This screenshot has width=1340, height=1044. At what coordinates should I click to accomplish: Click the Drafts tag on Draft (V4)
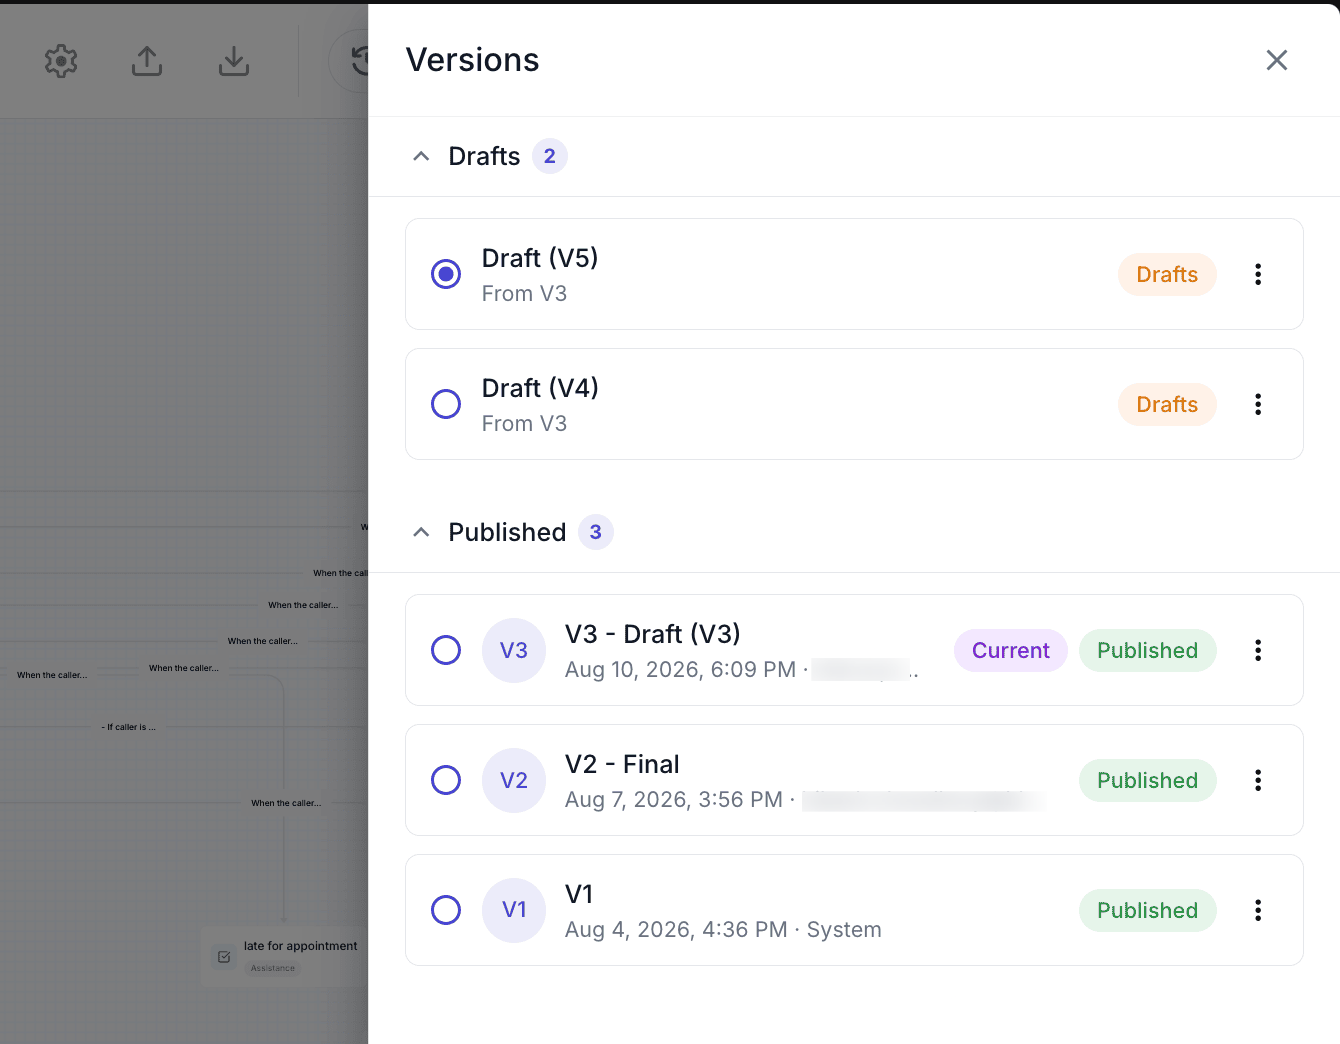1167,404
